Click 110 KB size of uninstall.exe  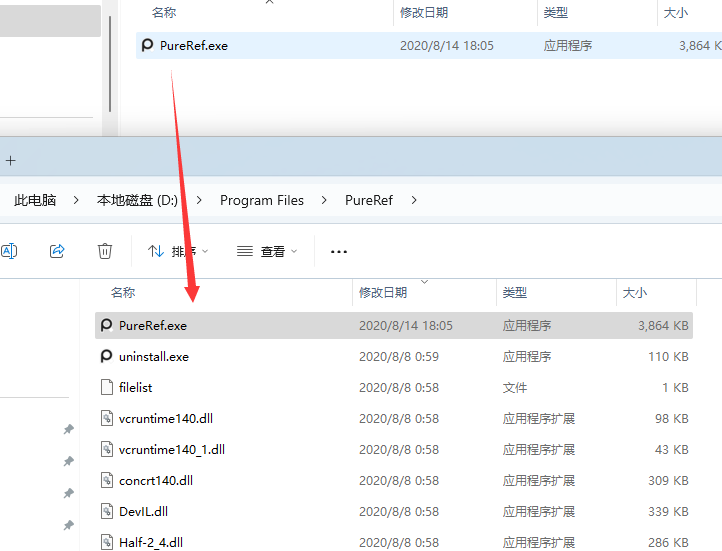[x=668, y=357]
